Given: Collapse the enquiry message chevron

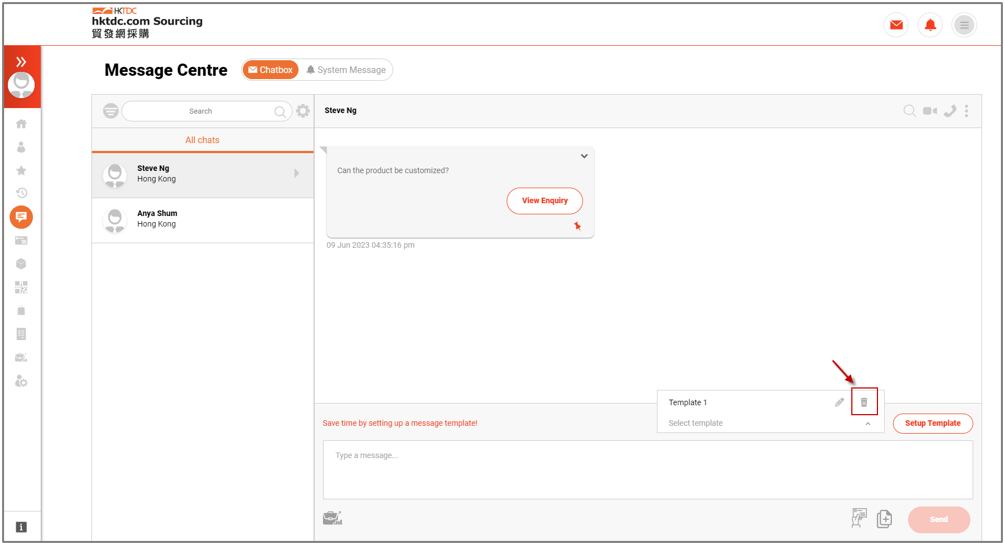Looking at the screenshot, I should point(584,156).
